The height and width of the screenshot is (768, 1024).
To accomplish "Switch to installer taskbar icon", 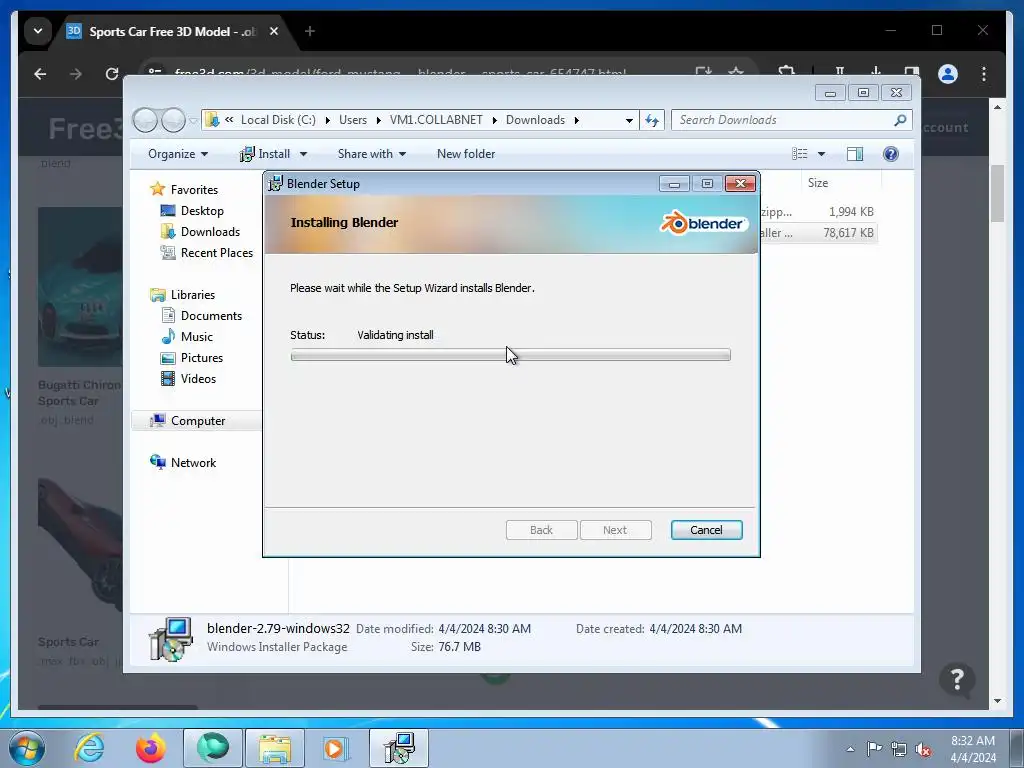I will (399, 748).
